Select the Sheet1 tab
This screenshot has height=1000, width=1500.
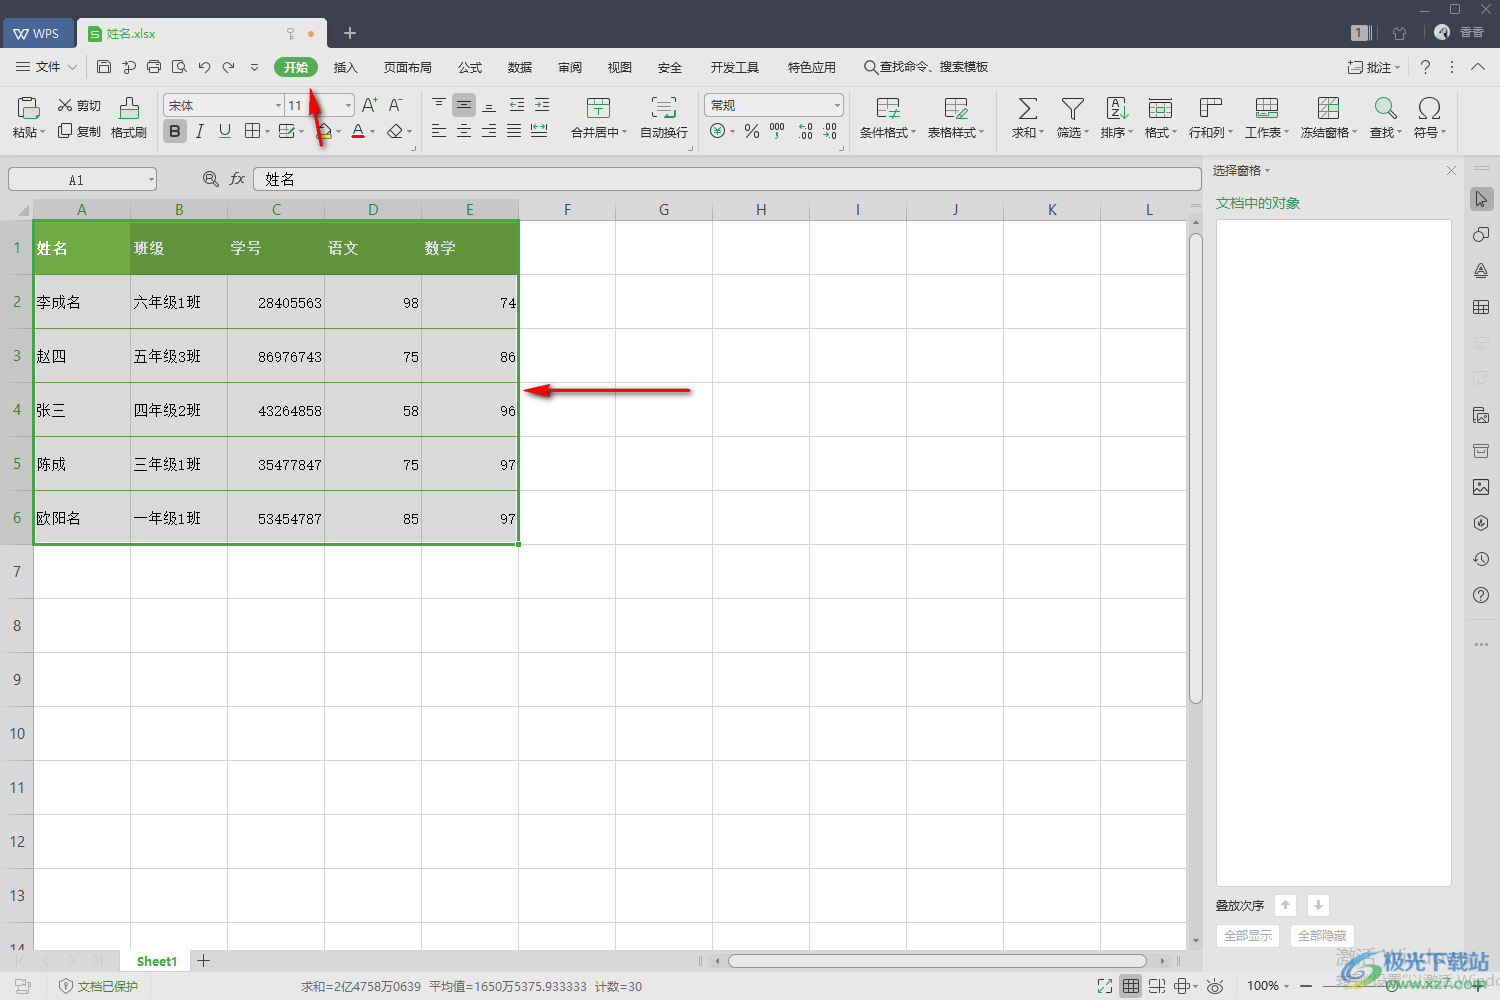click(156, 961)
